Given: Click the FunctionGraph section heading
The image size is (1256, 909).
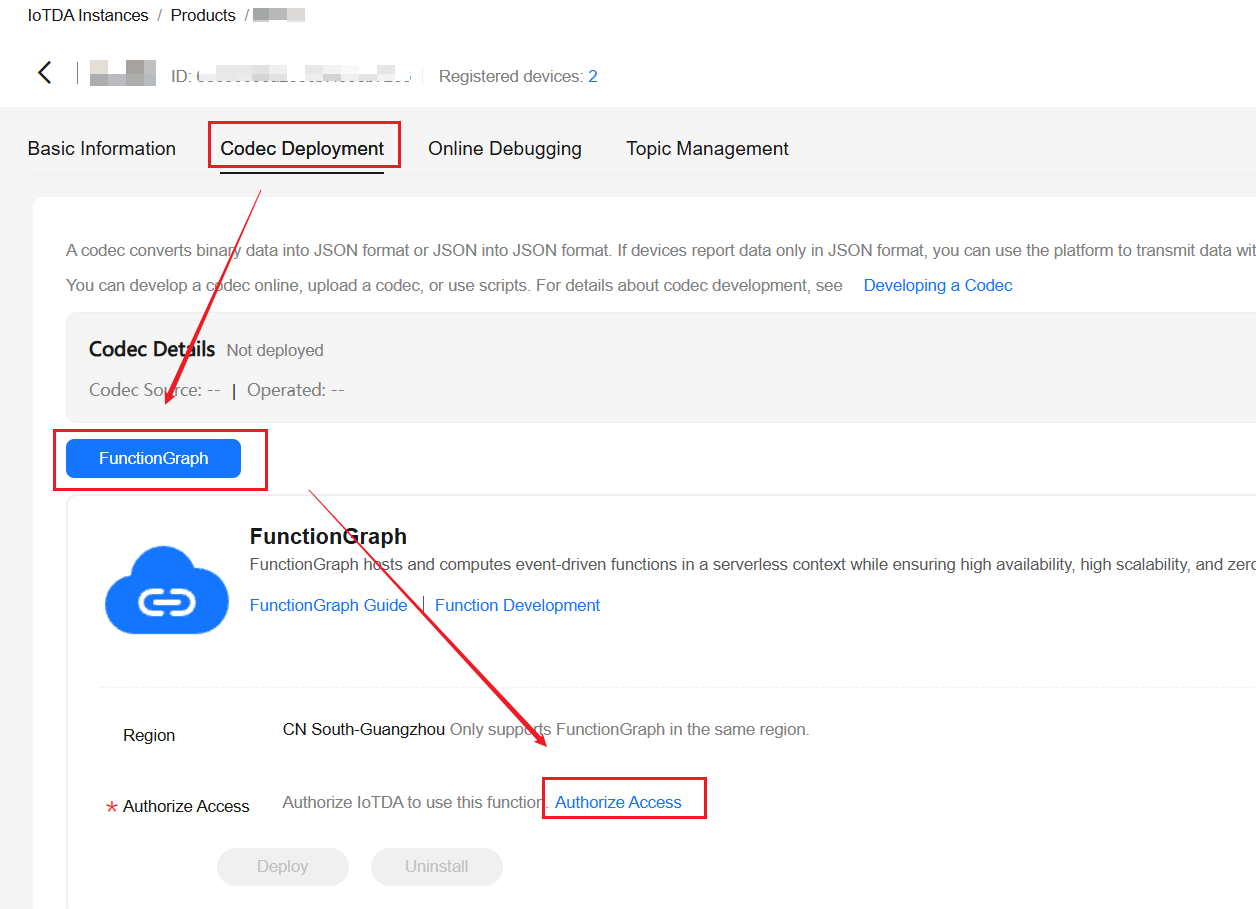Looking at the screenshot, I should (x=328, y=536).
